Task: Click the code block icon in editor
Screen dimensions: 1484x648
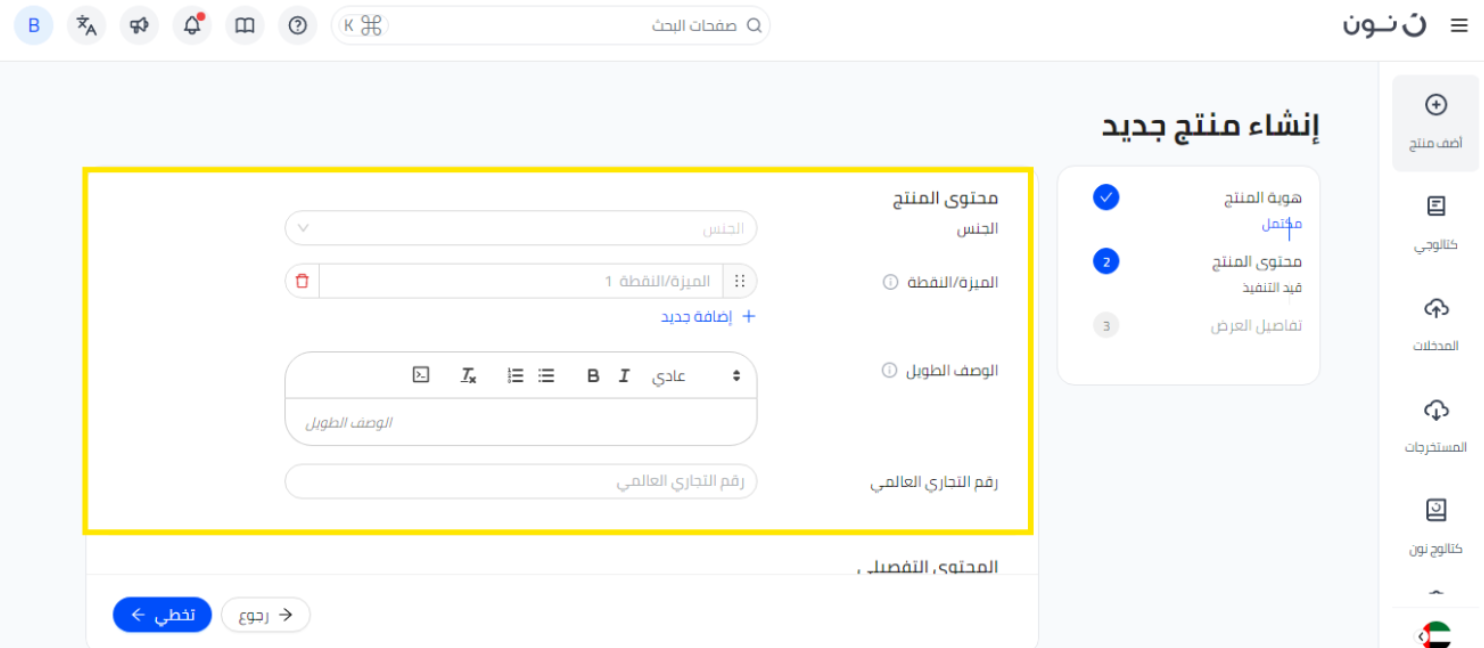Action: click(x=421, y=375)
